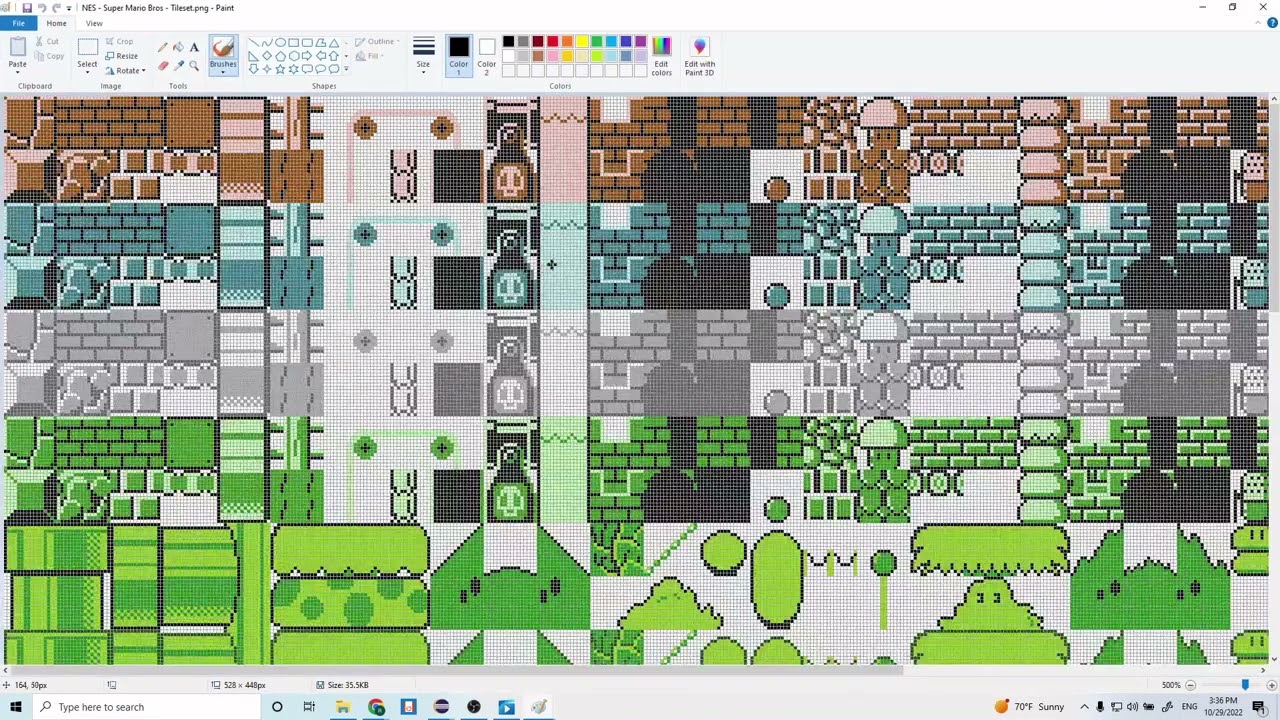This screenshot has height=720, width=1280.
Task: Open Google Chrome from taskbar
Action: click(376, 707)
